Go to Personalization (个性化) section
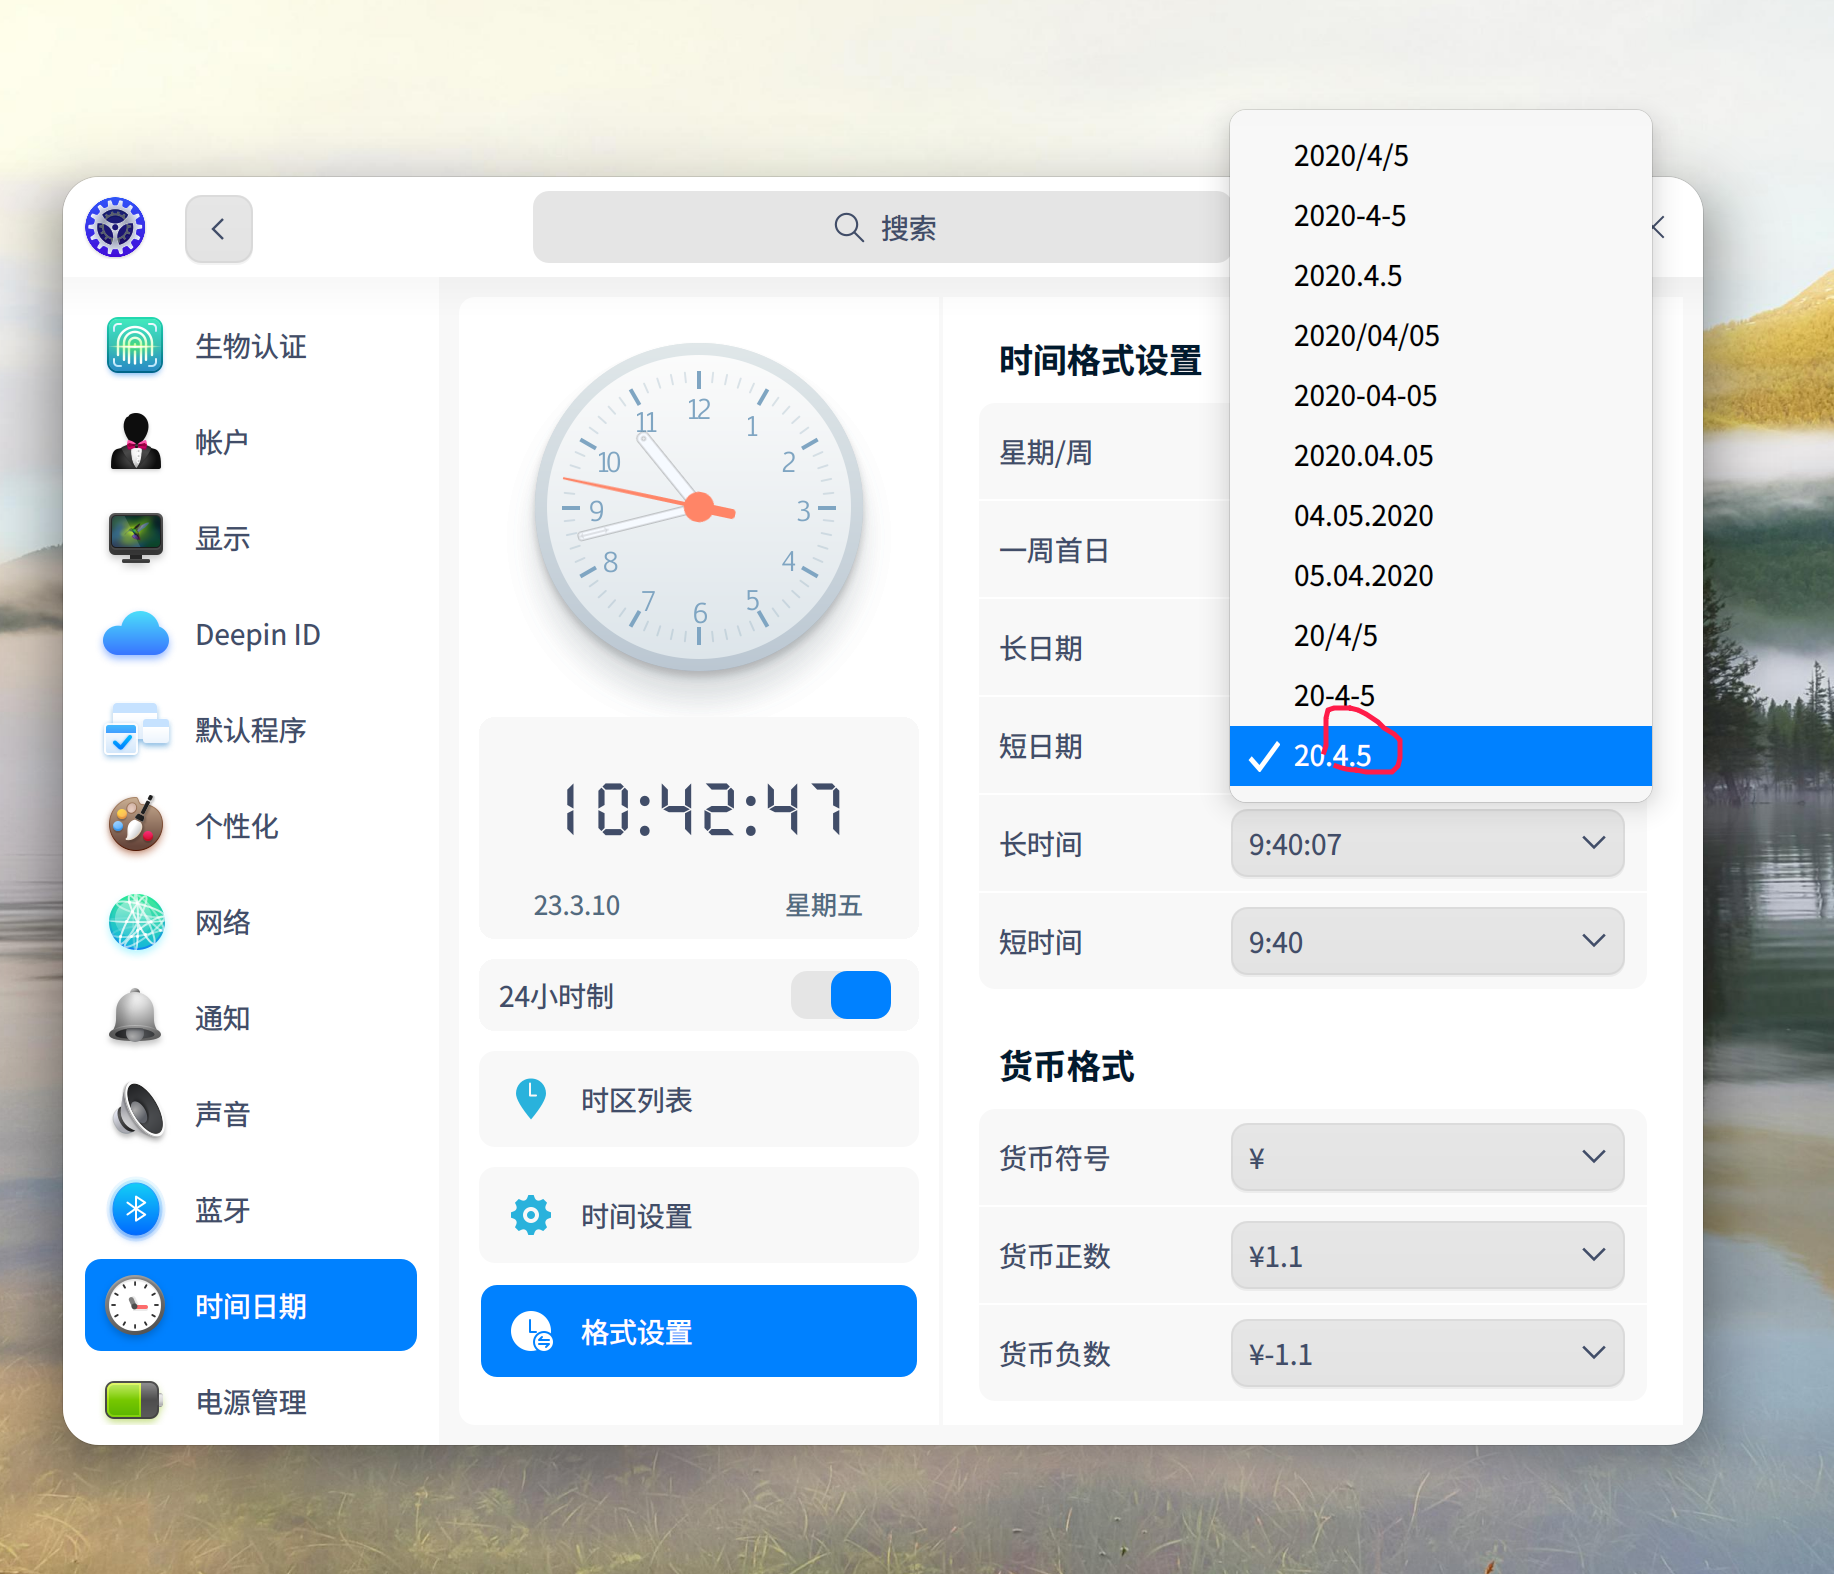Image resolution: width=1834 pixels, height=1574 pixels. [251, 825]
